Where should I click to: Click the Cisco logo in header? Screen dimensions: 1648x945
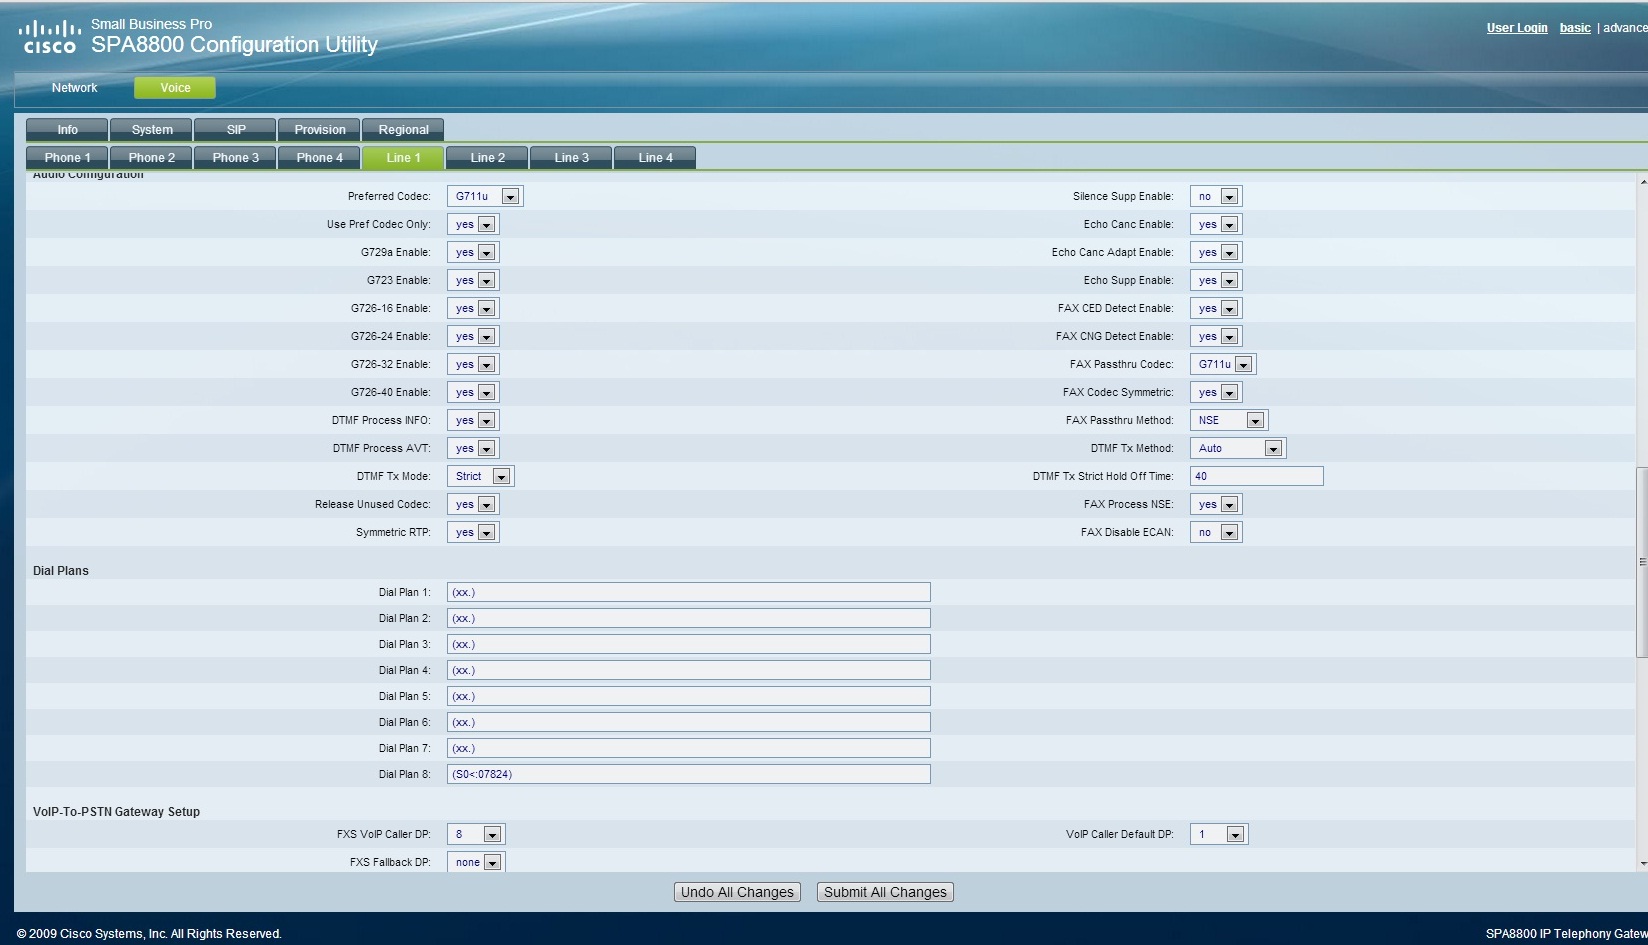coord(50,37)
